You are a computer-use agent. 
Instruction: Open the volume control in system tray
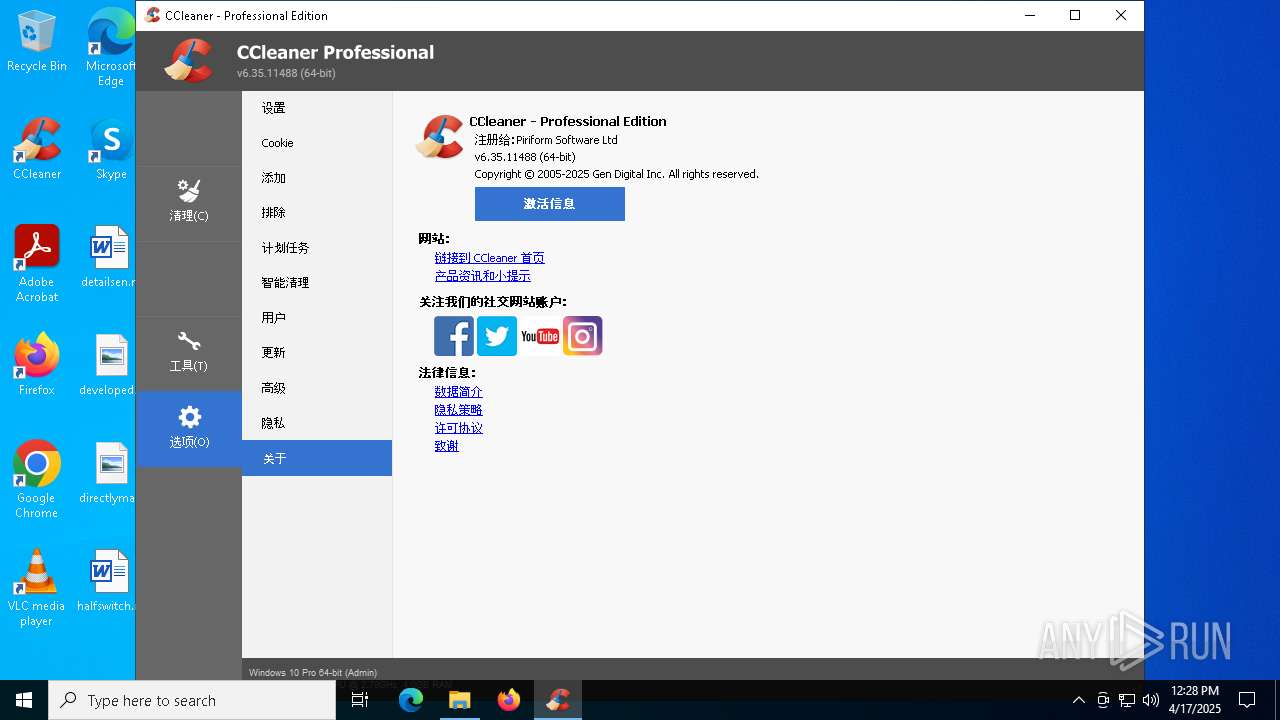tap(1151, 700)
